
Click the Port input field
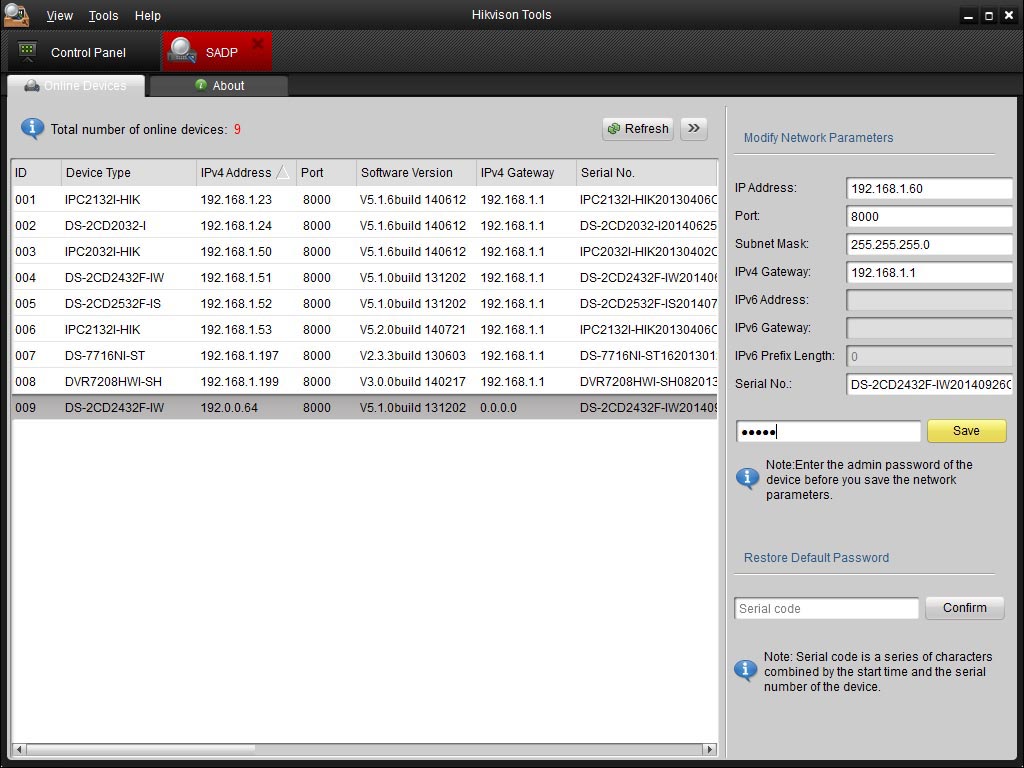pos(929,217)
